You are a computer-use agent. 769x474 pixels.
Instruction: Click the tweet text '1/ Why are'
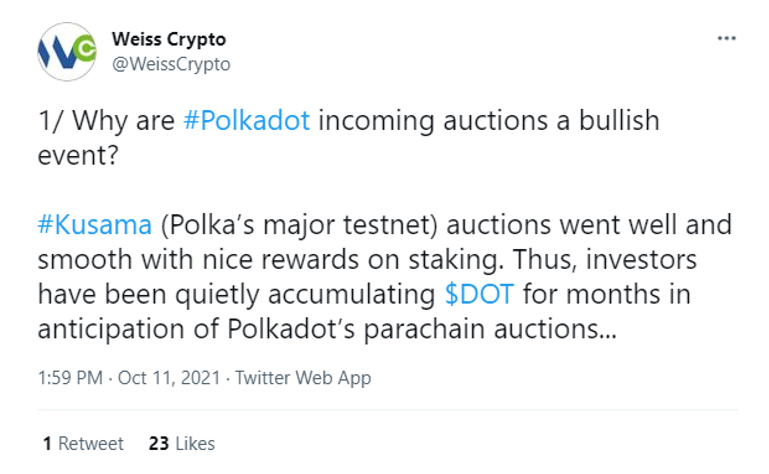106,120
